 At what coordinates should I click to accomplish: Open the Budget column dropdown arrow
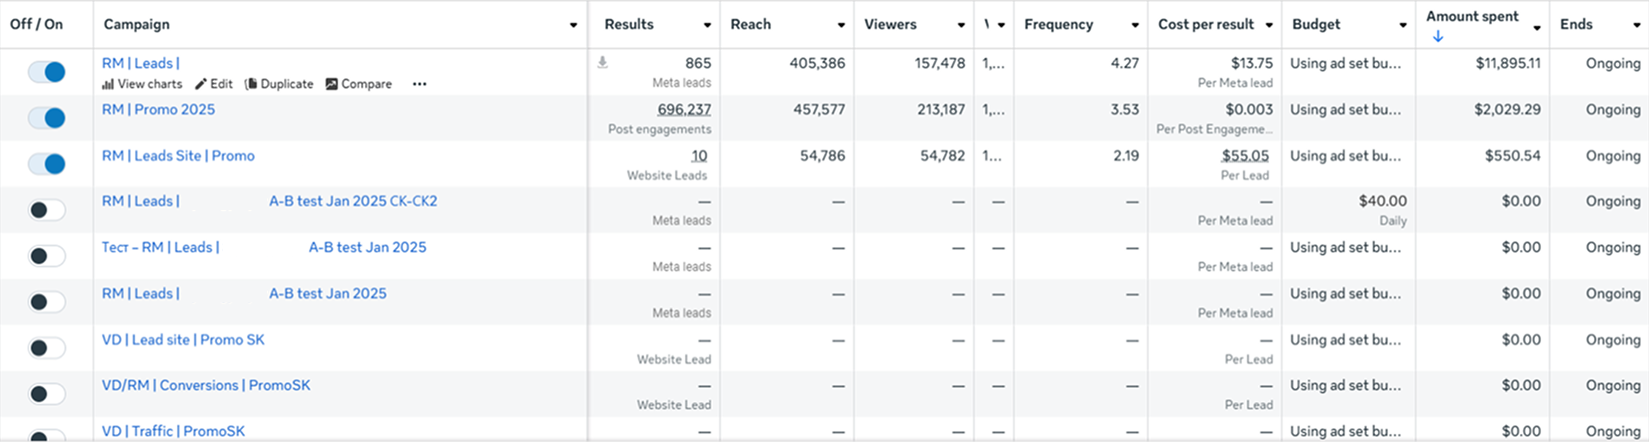click(1403, 25)
